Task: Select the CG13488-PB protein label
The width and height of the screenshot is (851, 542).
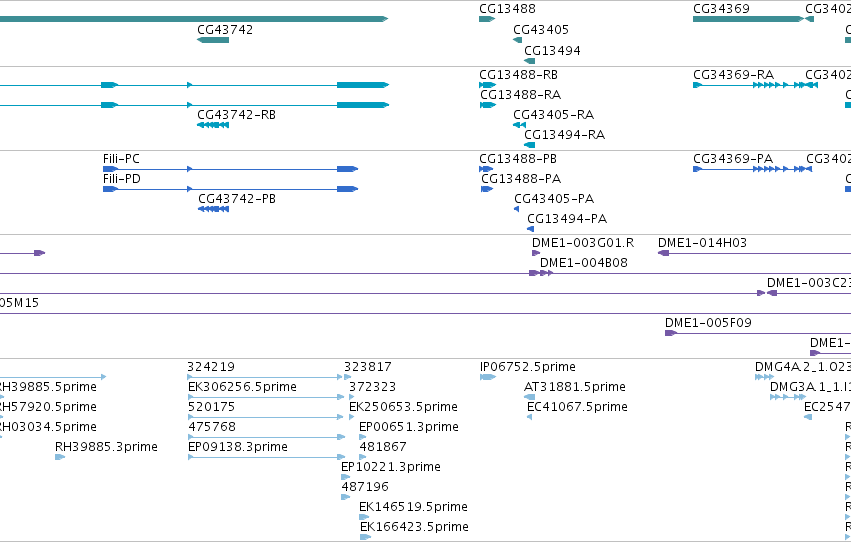Action: pos(517,159)
